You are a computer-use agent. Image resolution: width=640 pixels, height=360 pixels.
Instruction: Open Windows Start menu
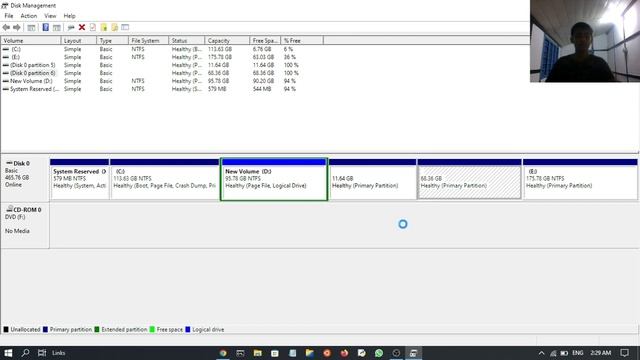tap(8, 353)
